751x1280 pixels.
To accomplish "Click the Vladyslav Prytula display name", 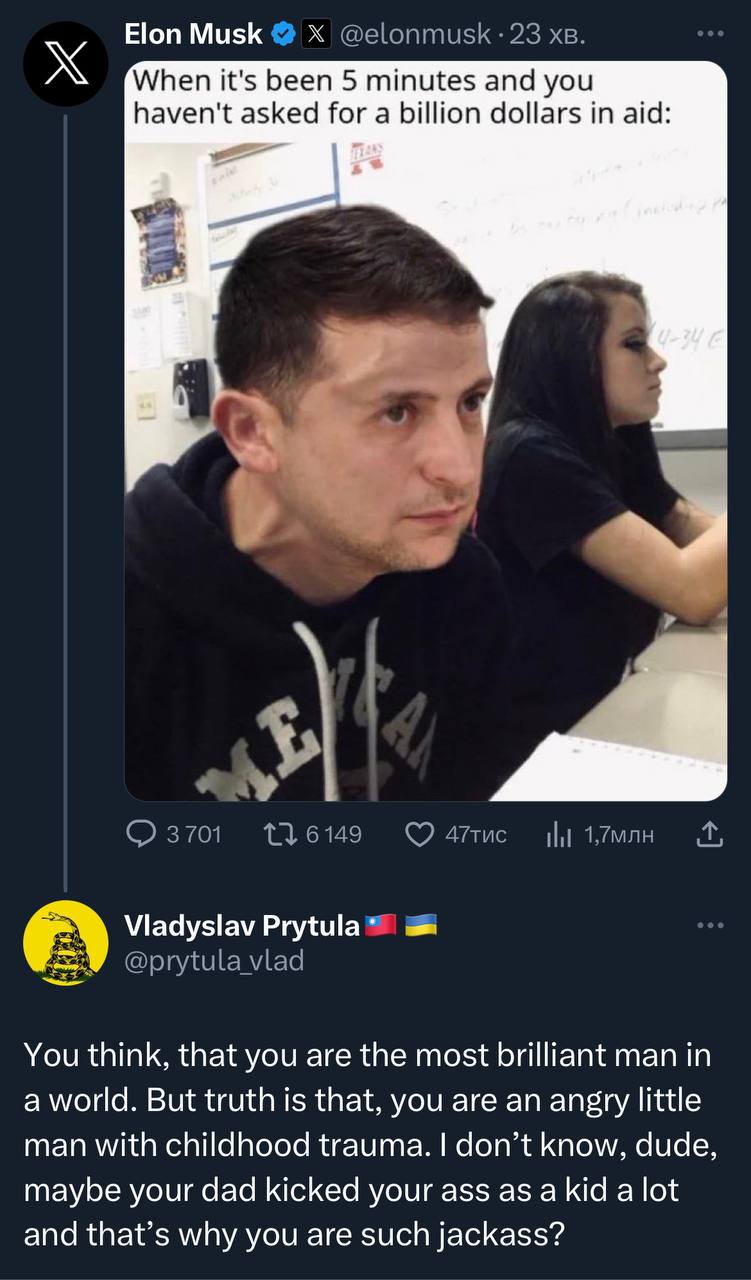I will coord(241,926).
